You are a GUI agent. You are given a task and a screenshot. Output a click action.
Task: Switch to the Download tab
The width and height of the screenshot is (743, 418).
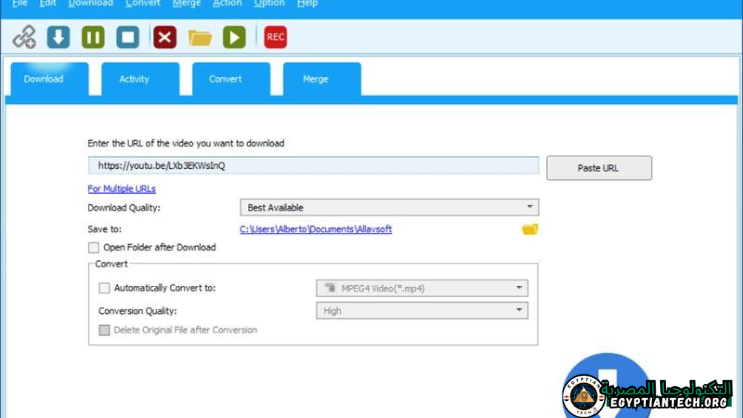click(49, 79)
